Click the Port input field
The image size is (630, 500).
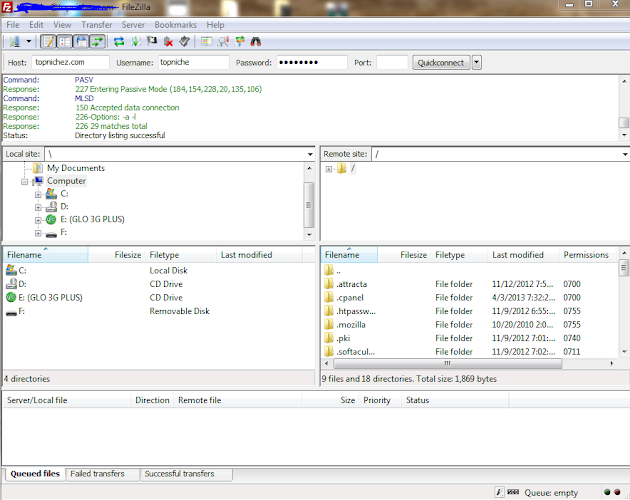pyautogui.click(x=392, y=62)
